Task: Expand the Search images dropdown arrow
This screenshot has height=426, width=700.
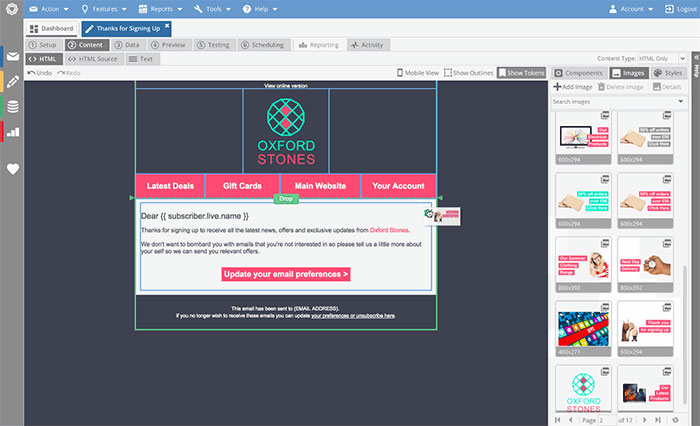Action: (681, 101)
